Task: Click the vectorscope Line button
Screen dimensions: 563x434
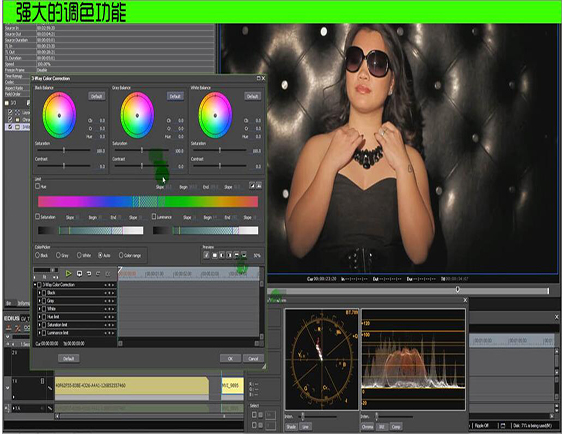Action: click(305, 426)
